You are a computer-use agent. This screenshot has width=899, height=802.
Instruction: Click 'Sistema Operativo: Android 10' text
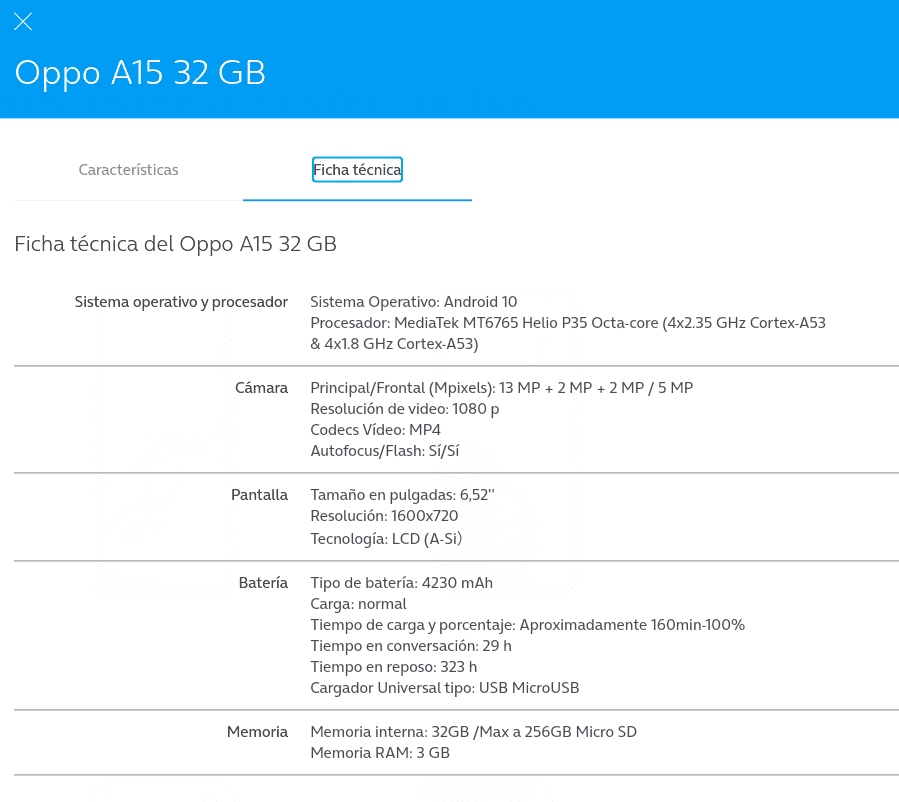pos(413,302)
